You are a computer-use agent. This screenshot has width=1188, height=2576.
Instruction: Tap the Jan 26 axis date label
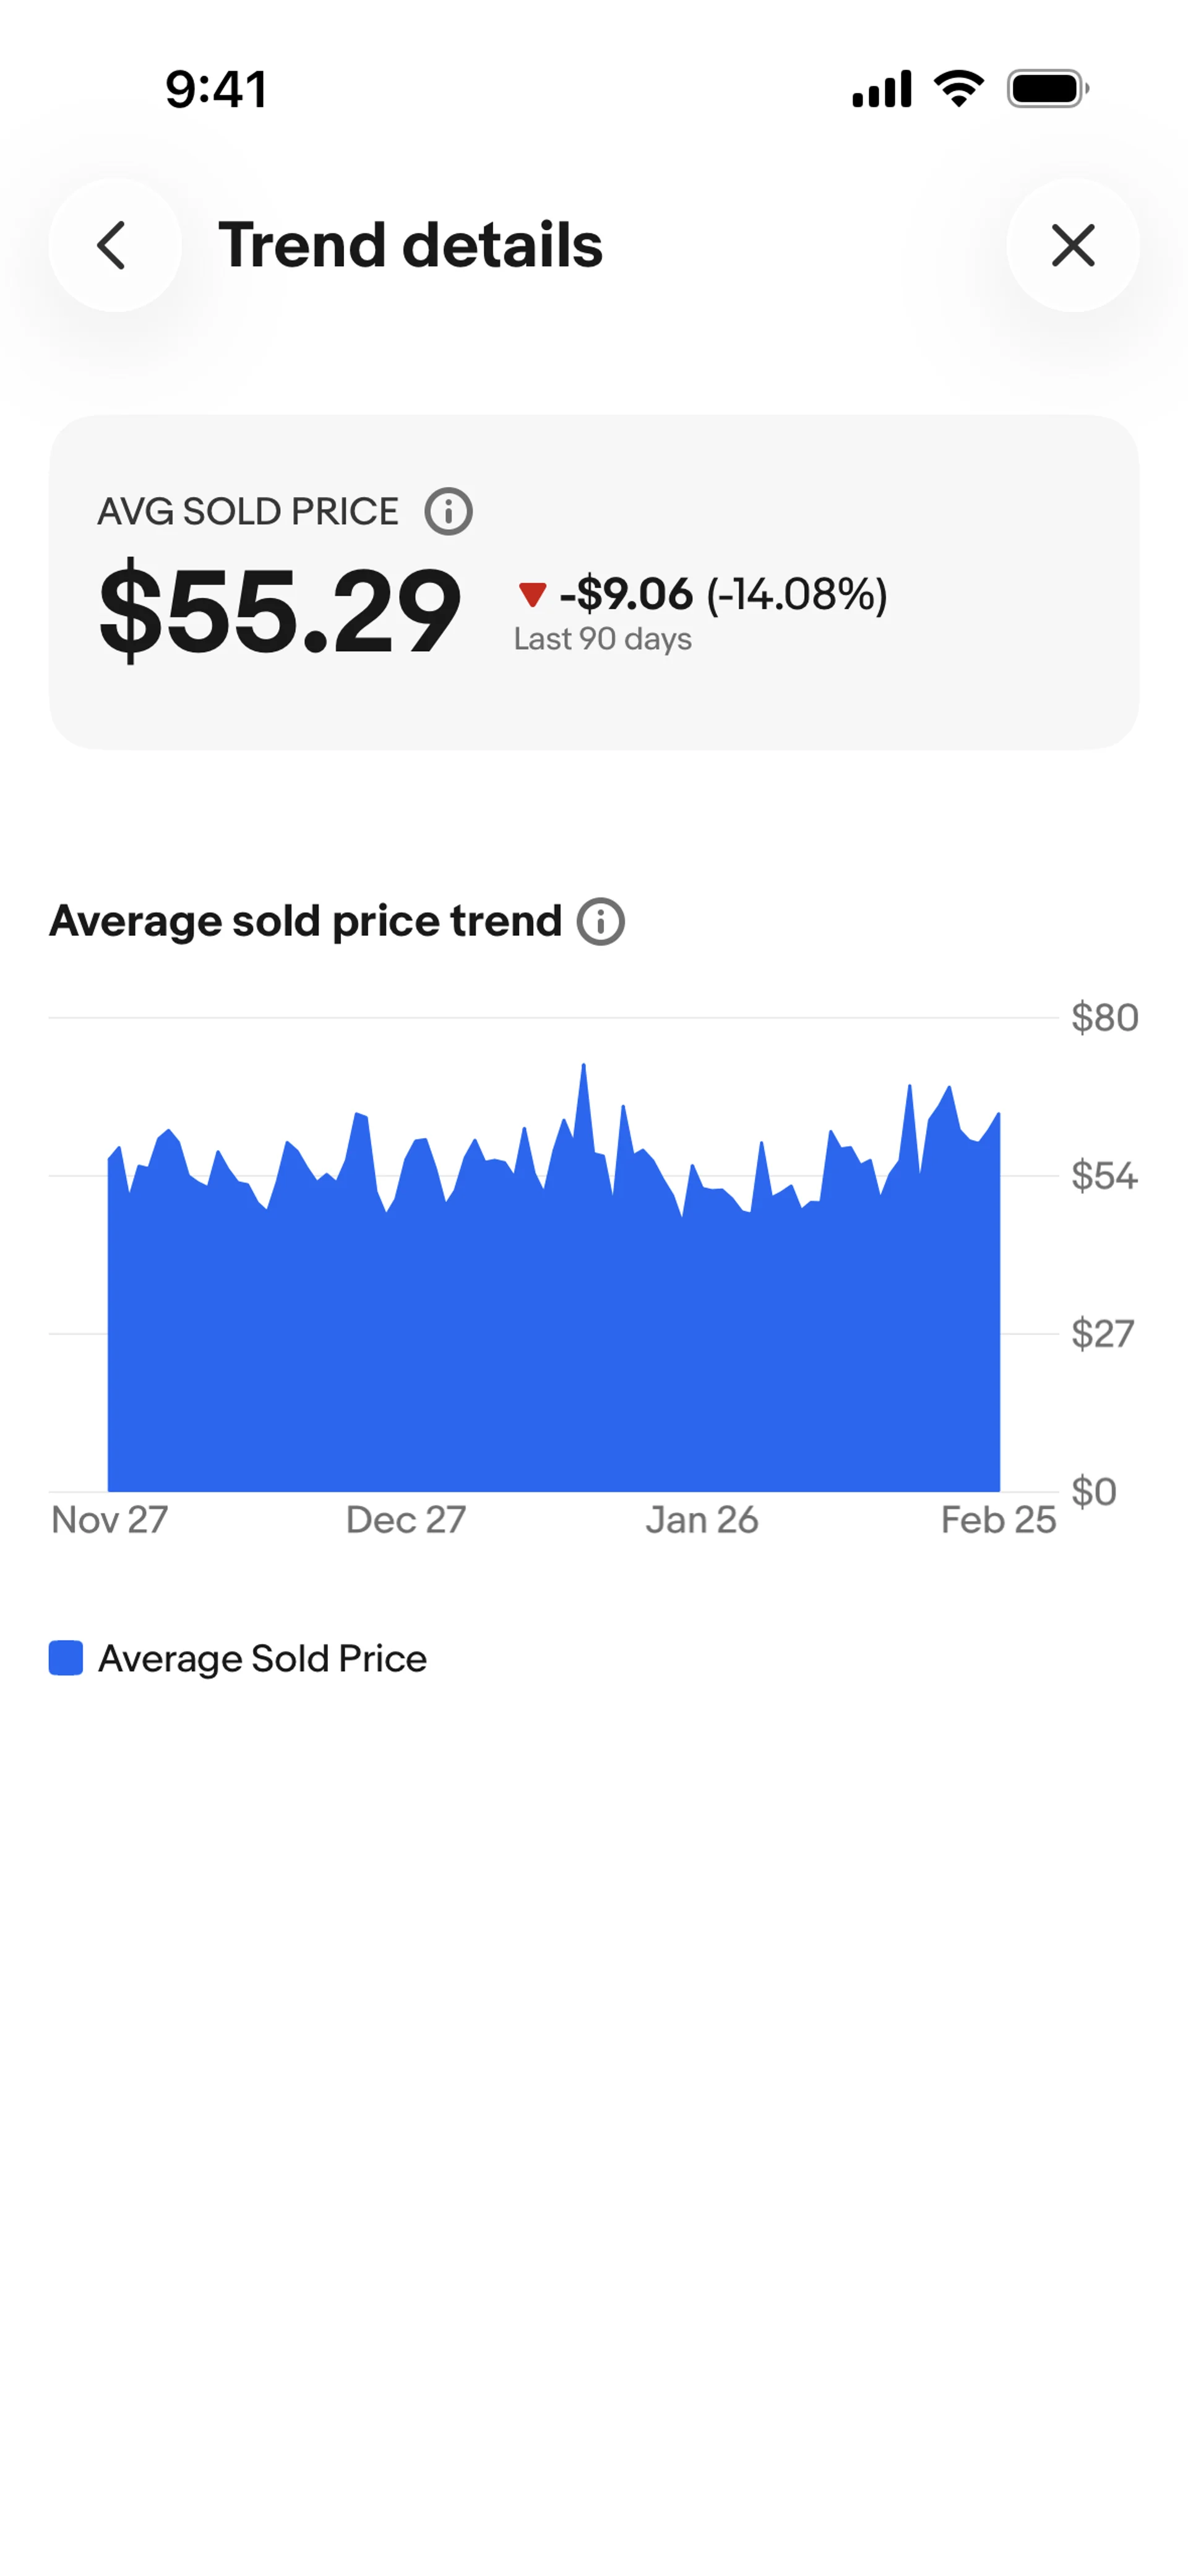(x=701, y=1519)
